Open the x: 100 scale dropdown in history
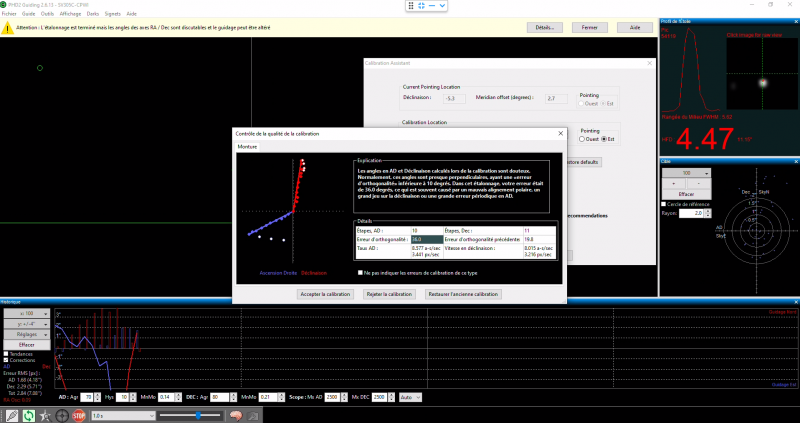 click(27, 313)
